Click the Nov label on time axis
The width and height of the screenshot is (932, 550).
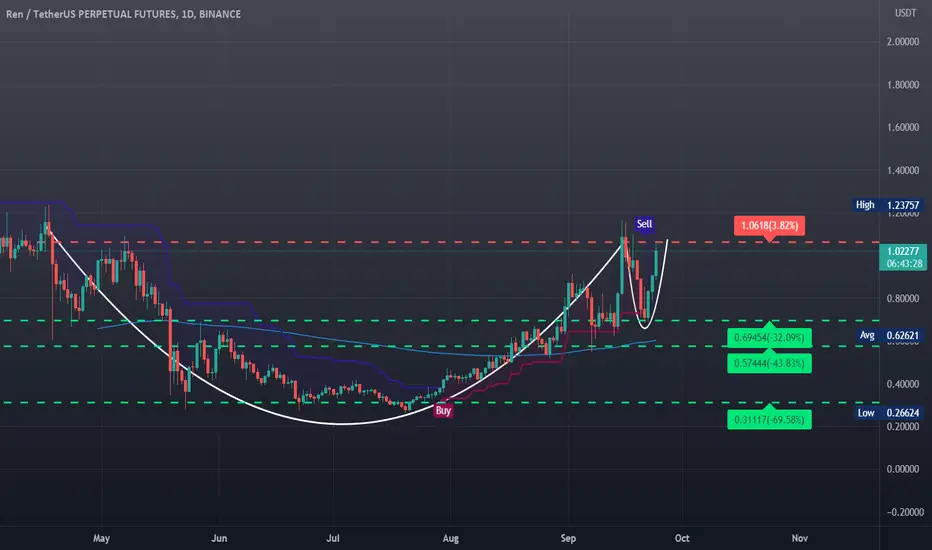(x=799, y=538)
